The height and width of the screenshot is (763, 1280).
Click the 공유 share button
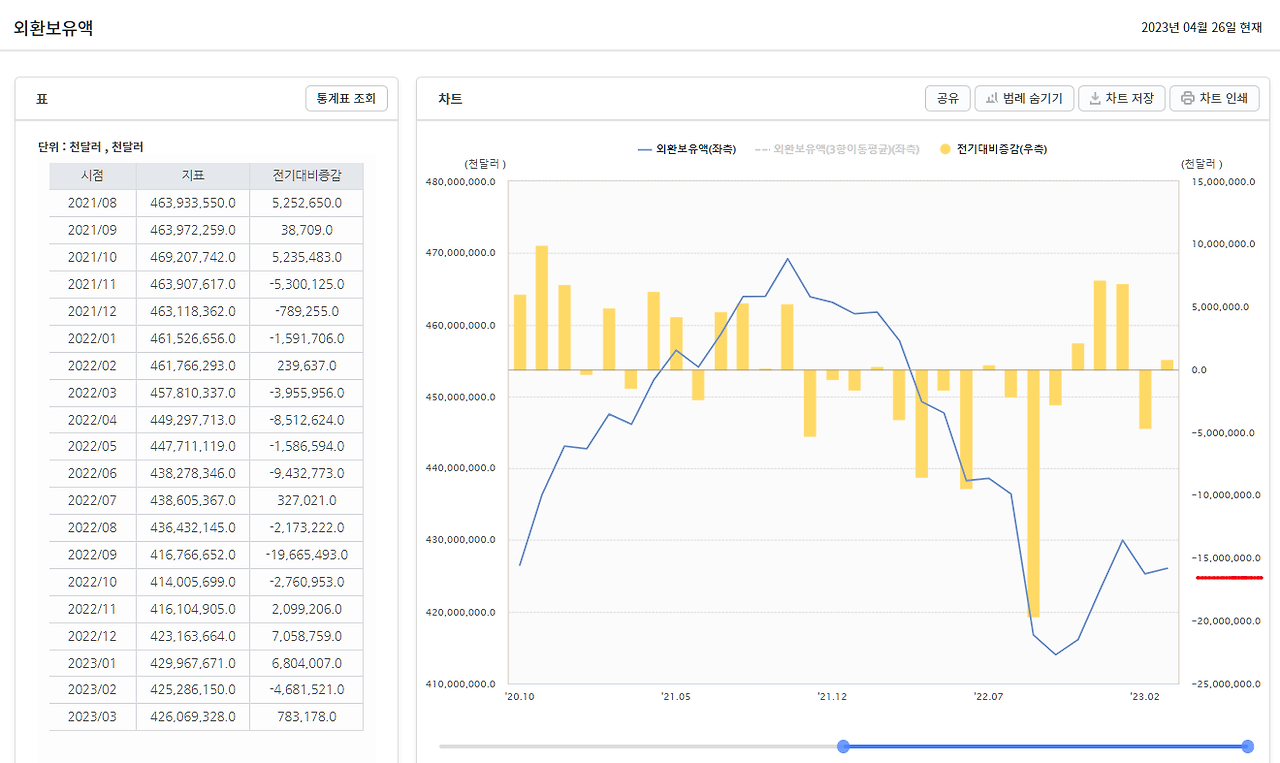point(948,98)
